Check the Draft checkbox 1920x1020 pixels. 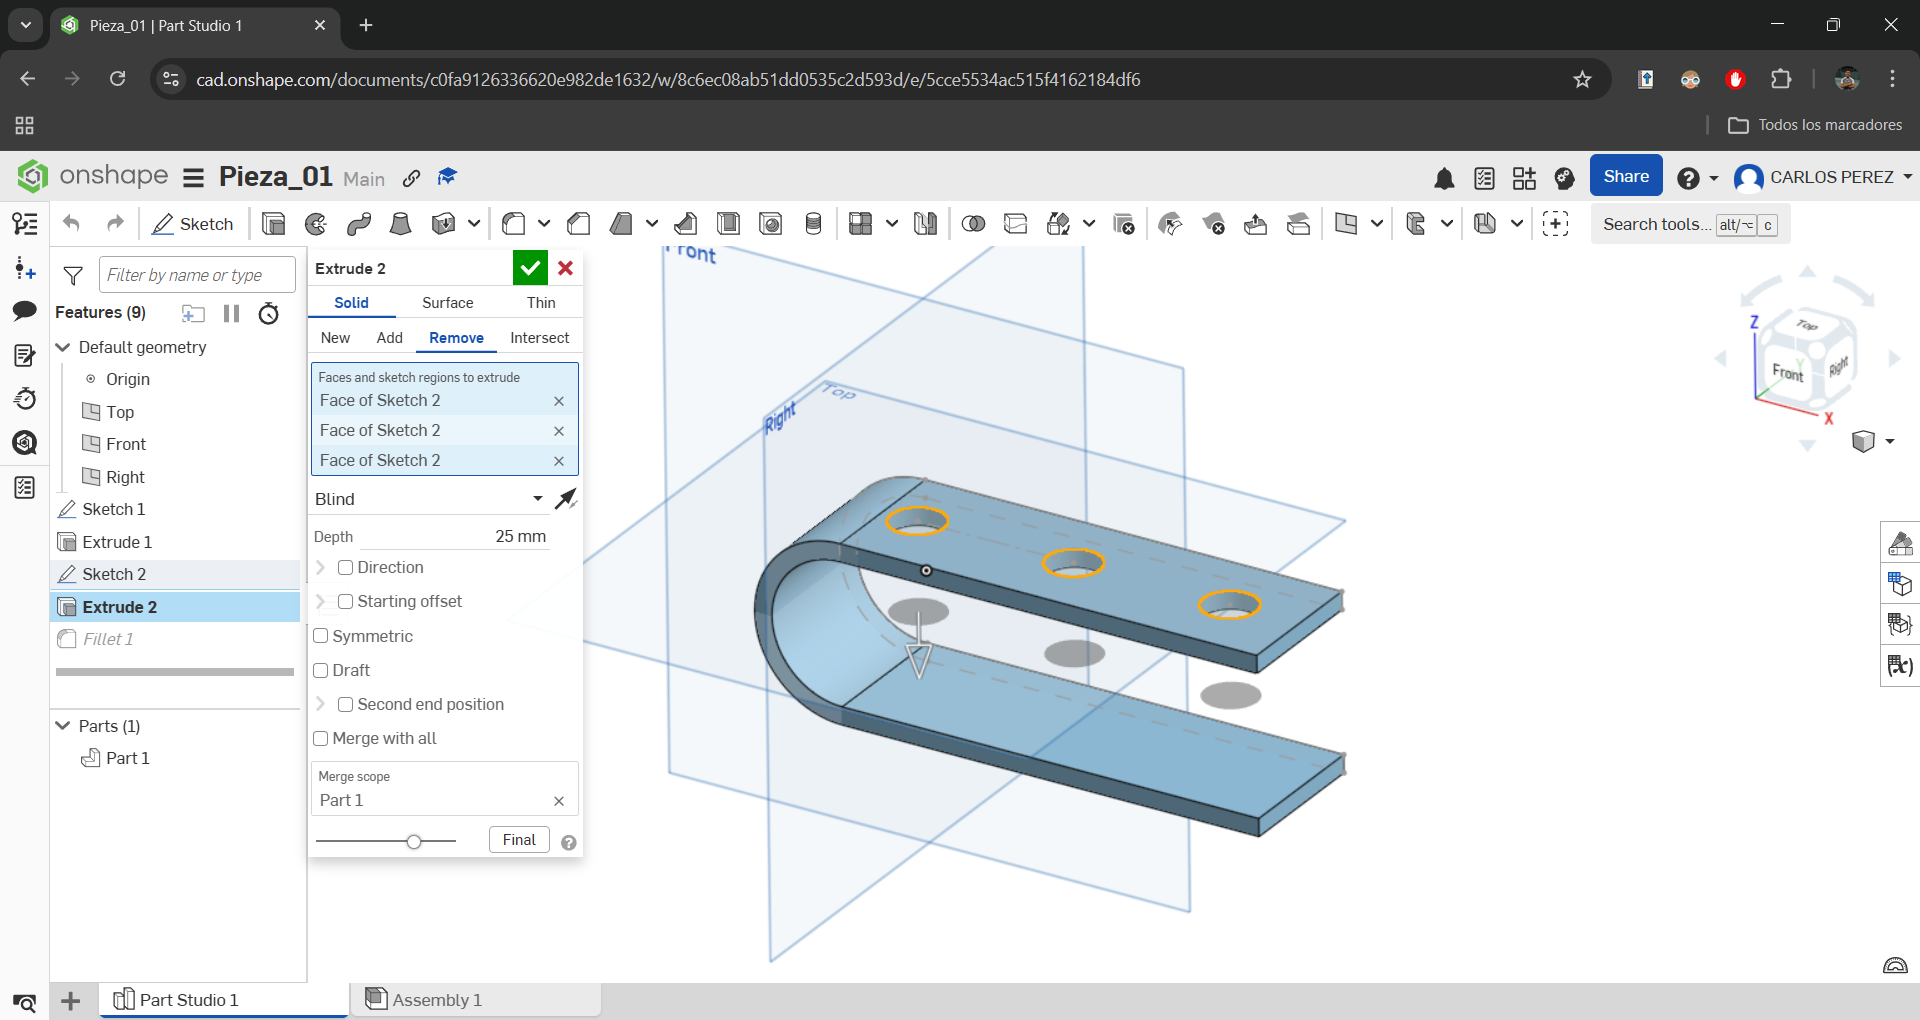tap(321, 670)
